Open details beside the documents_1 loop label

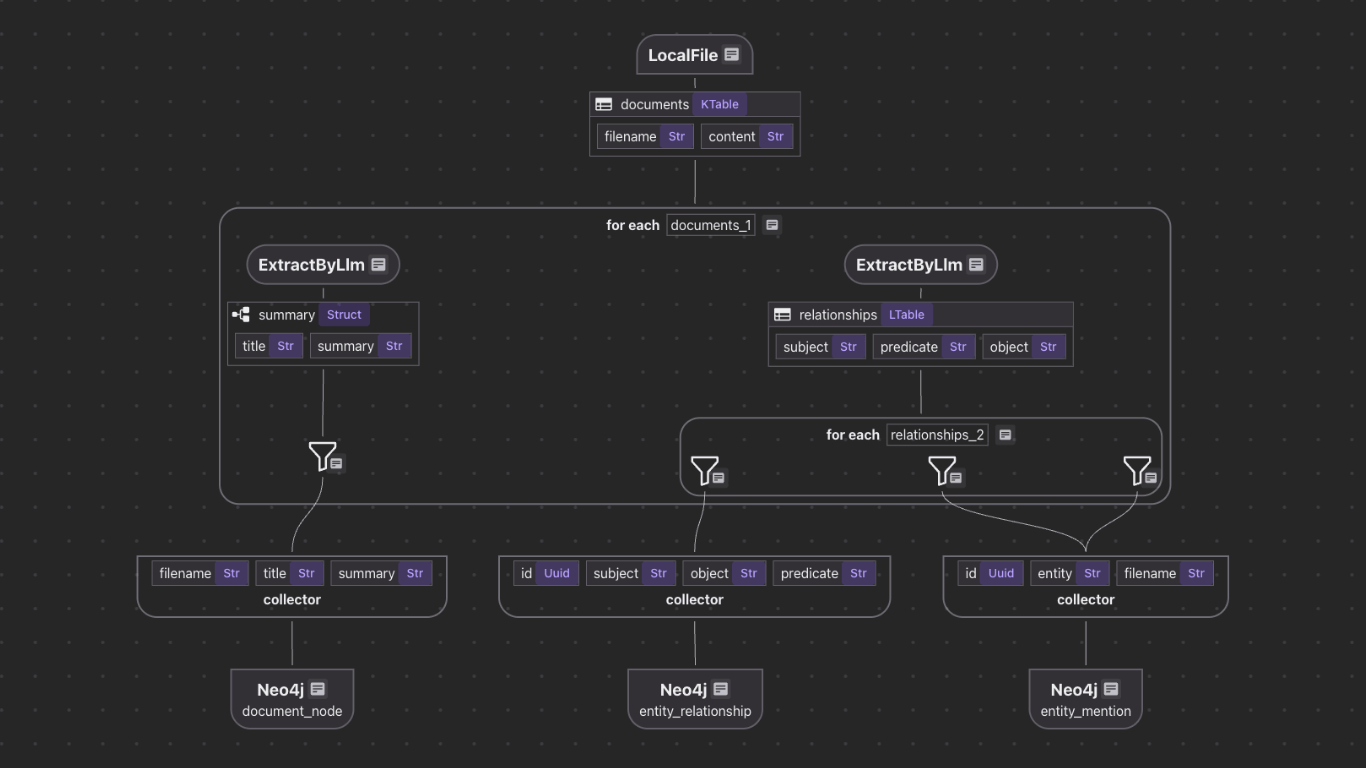click(x=772, y=224)
